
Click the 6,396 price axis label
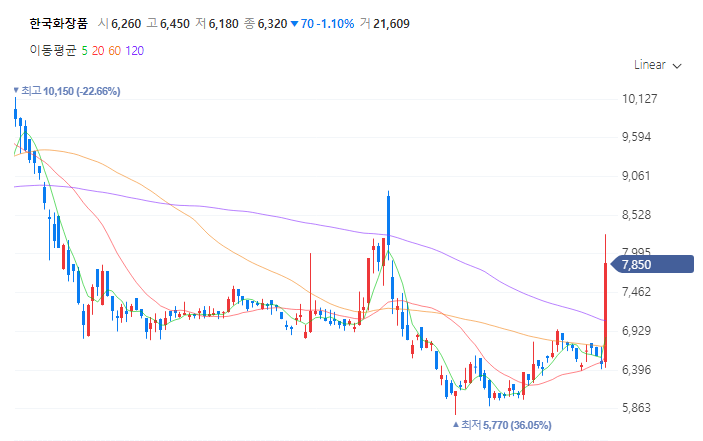[x=636, y=370]
